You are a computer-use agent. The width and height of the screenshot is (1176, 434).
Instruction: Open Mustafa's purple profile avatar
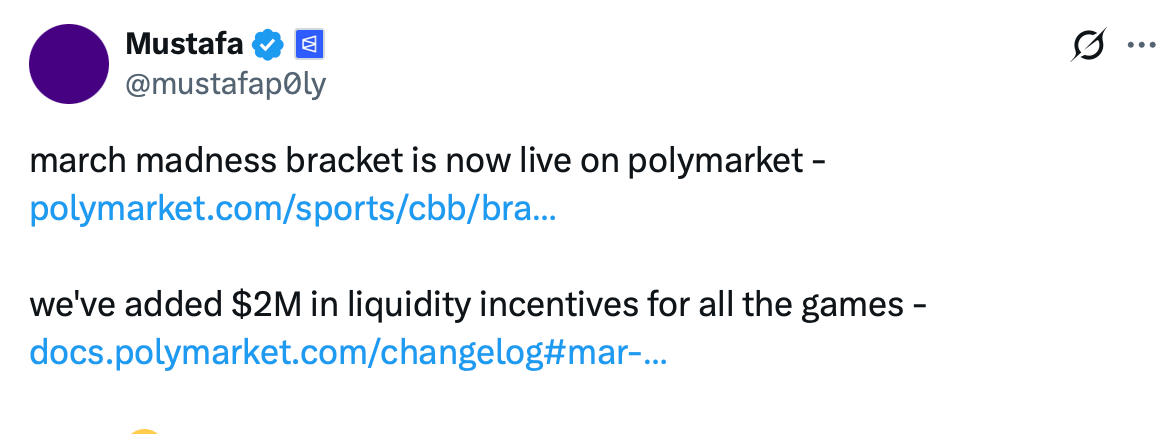[x=70, y=64]
